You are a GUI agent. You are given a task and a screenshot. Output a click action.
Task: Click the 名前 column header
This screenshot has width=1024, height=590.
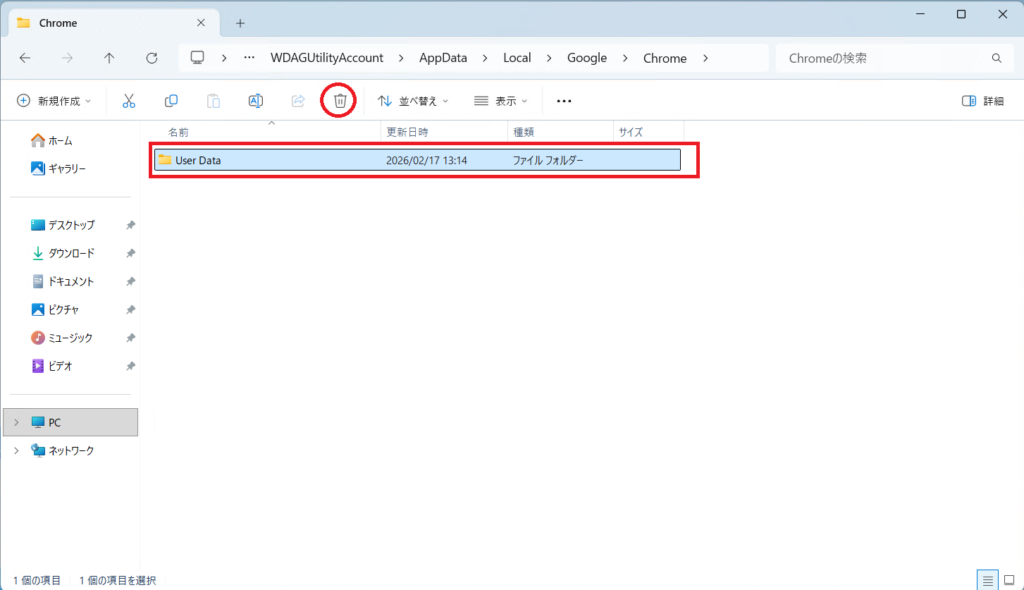(x=178, y=132)
